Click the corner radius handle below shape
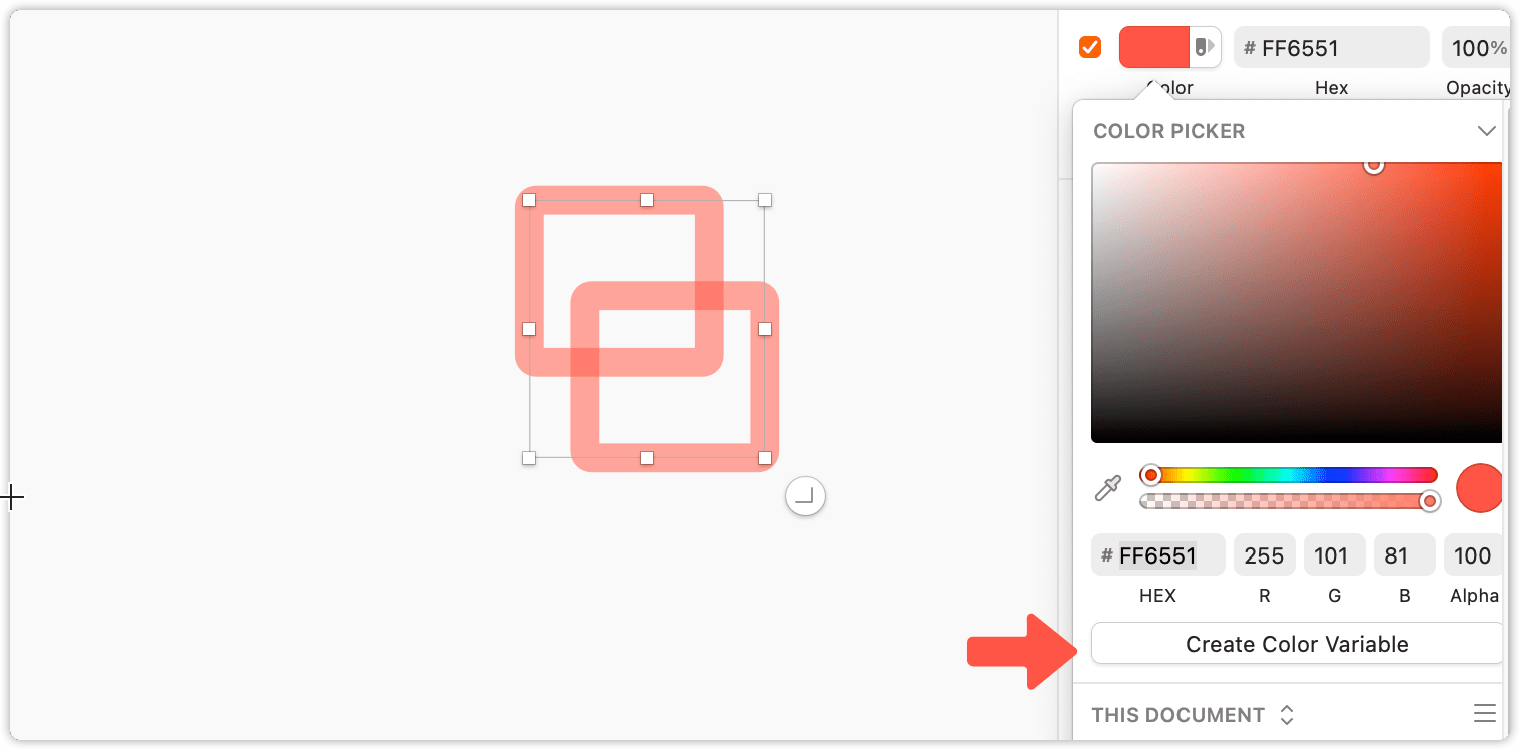This screenshot has height=750, width=1520. pos(805,495)
